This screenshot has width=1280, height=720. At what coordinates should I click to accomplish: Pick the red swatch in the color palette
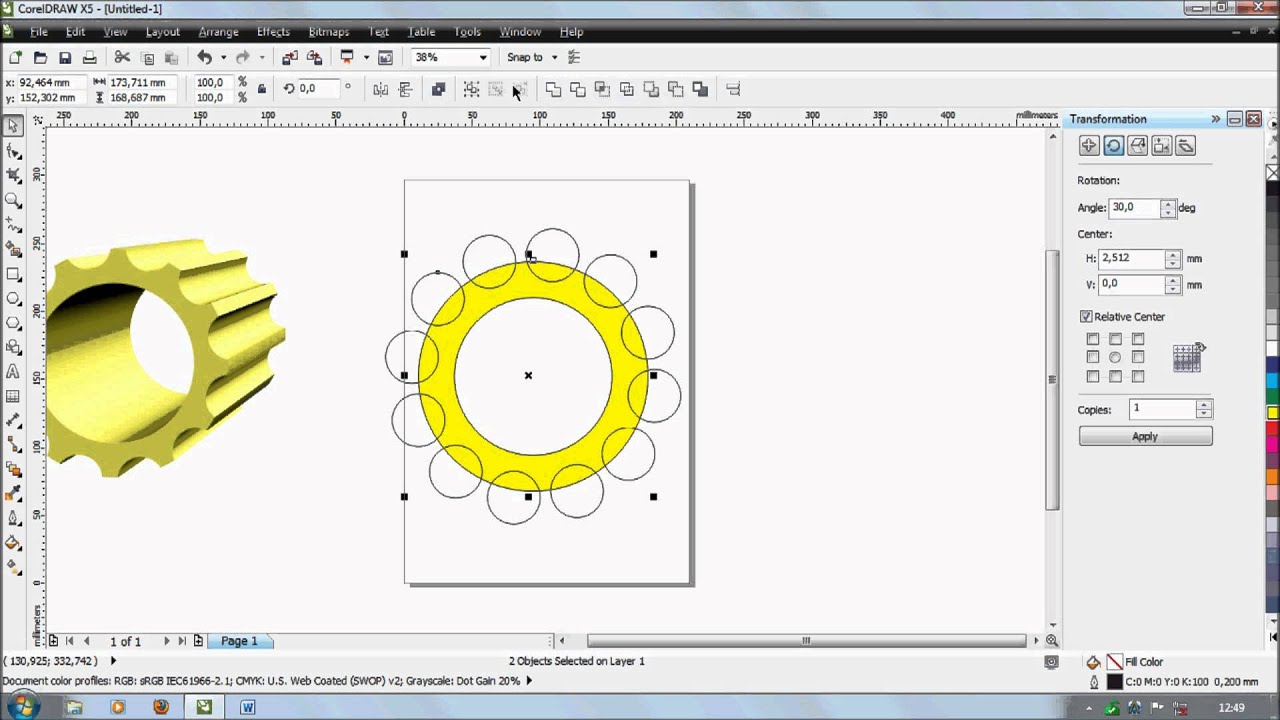(1272, 428)
